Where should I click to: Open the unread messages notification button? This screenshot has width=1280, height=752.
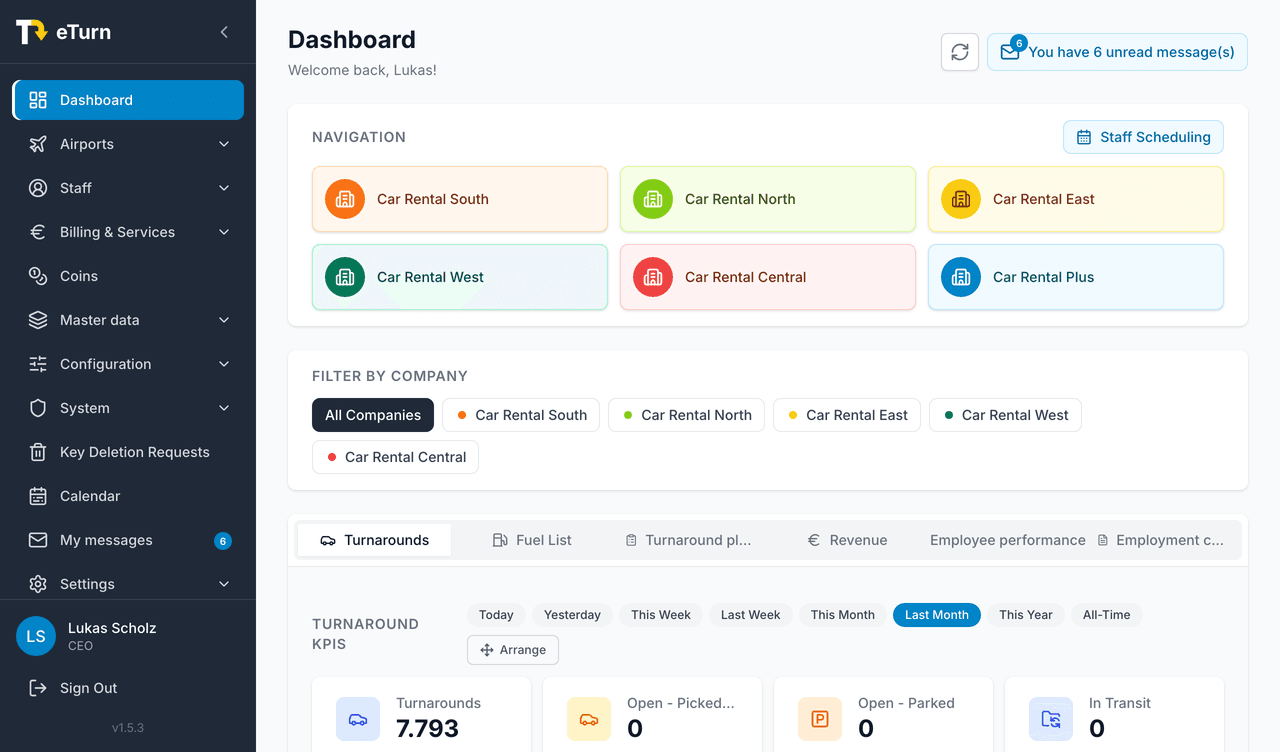click(1117, 52)
